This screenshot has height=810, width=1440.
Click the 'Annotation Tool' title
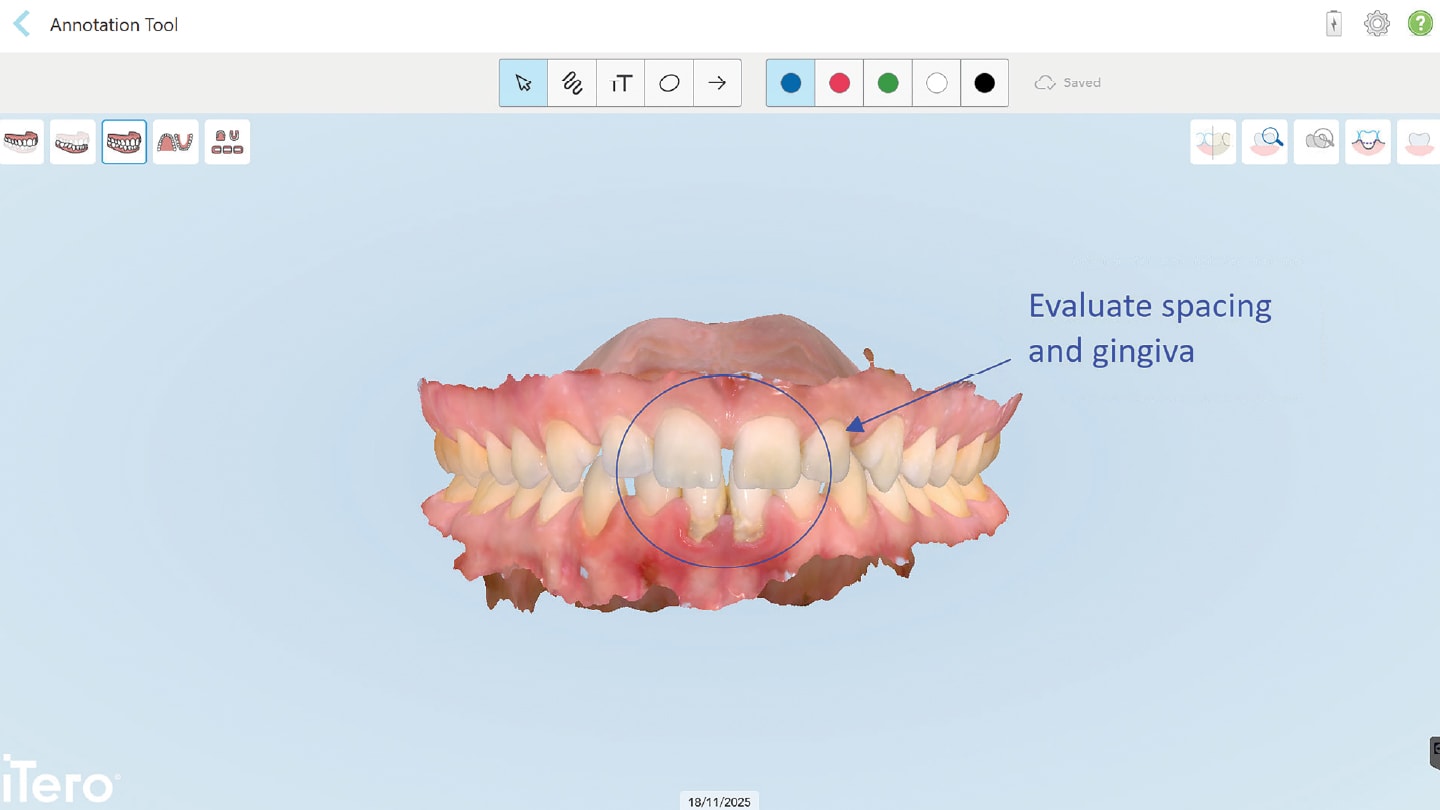[x=114, y=25]
